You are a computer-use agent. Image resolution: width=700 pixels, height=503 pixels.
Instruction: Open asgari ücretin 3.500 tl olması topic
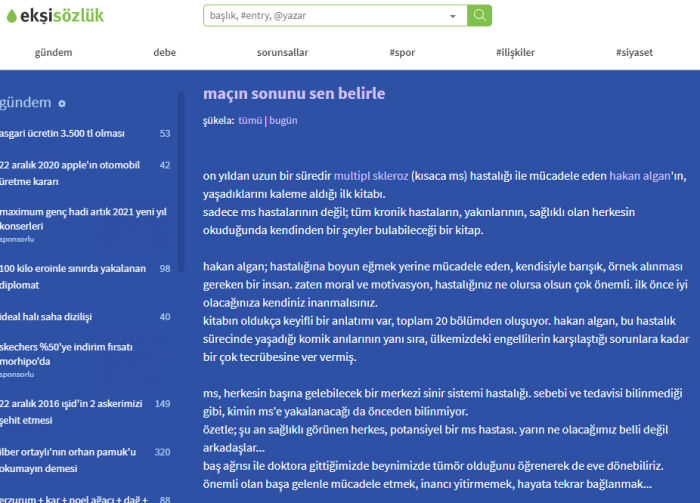pyautogui.click(x=62, y=133)
